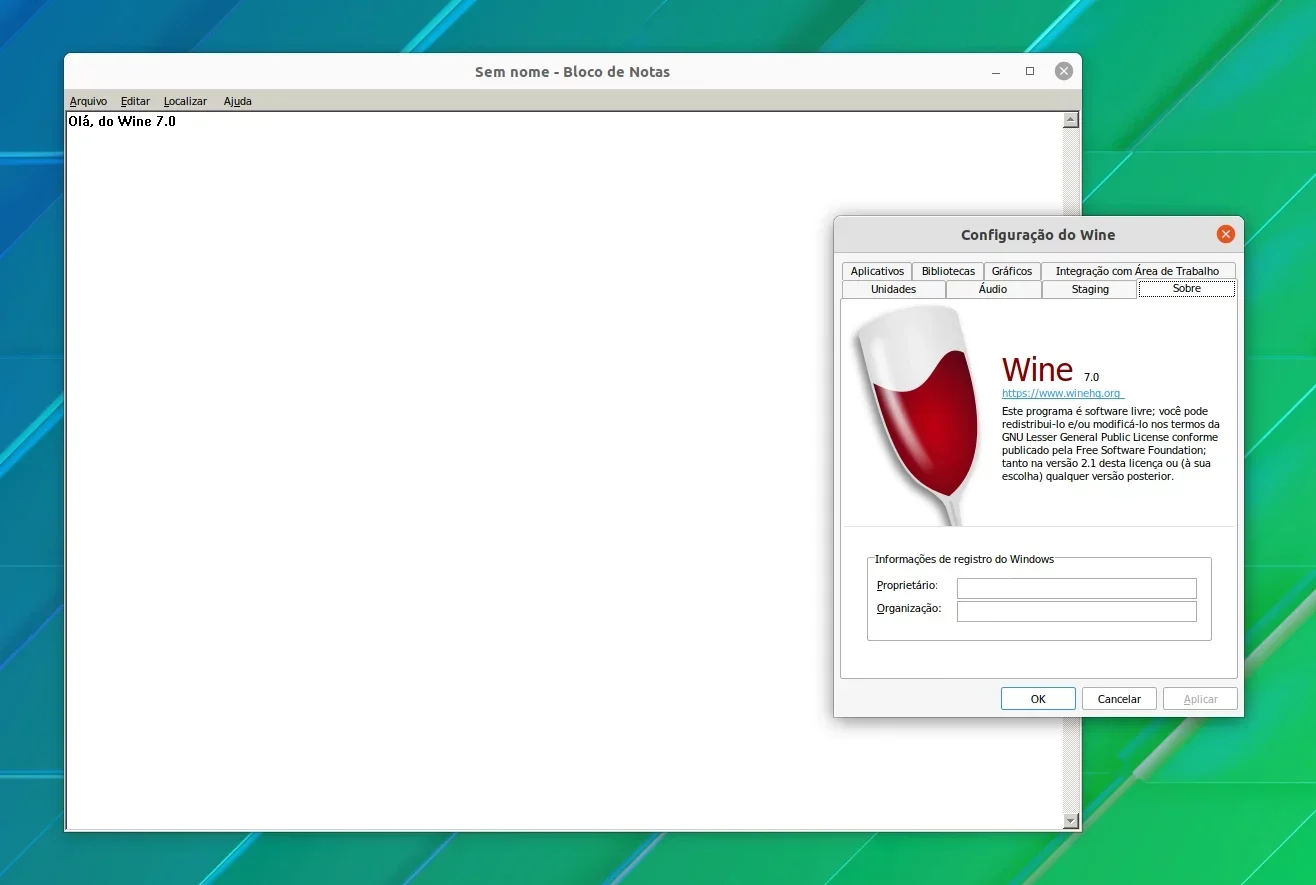
Task: Switch to the Áudio tab
Action: pyautogui.click(x=993, y=289)
